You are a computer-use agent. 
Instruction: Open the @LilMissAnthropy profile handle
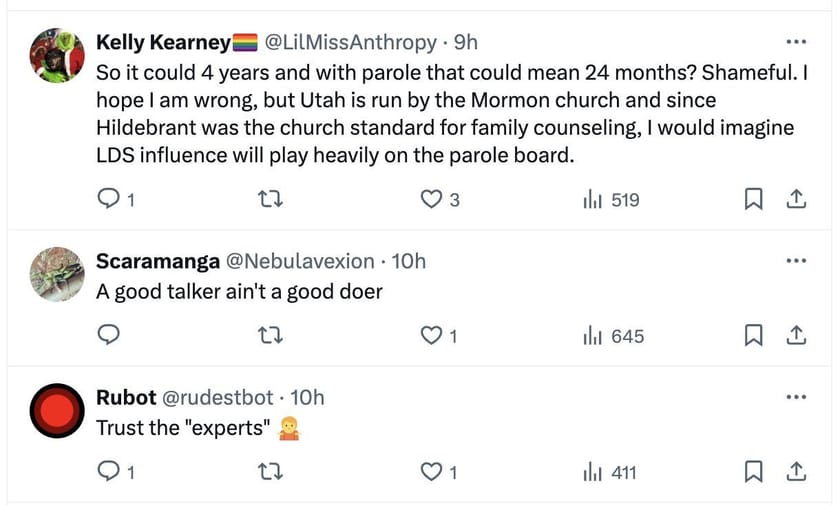pos(350,42)
